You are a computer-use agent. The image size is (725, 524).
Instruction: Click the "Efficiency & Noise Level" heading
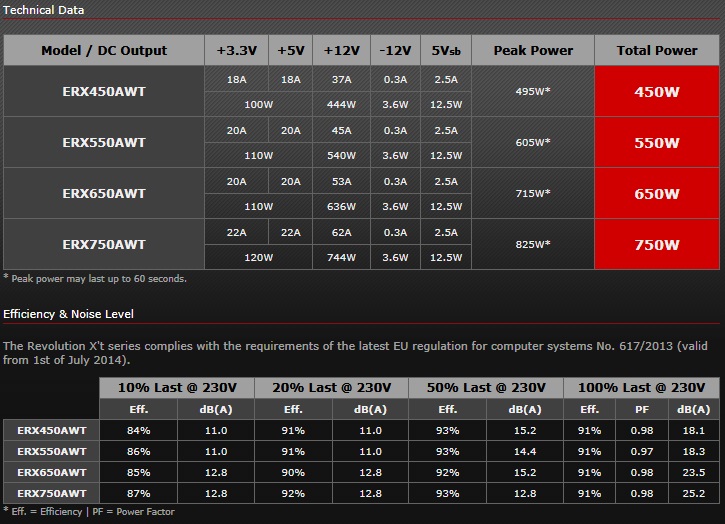point(68,314)
